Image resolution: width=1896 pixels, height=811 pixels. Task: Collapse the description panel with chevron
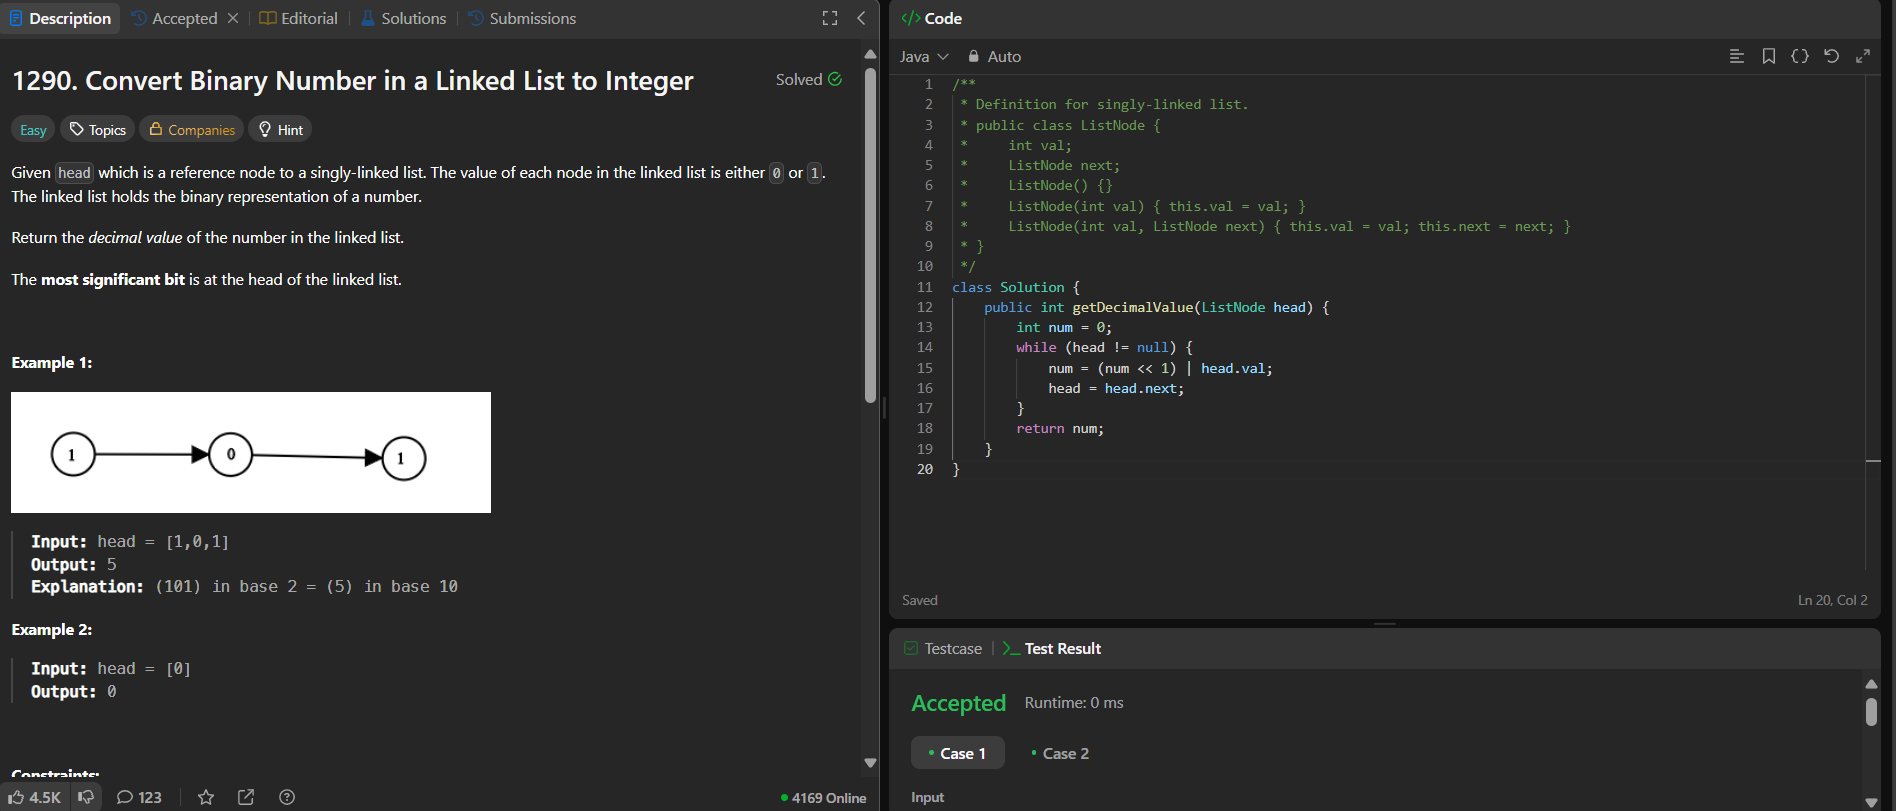(x=861, y=18)
